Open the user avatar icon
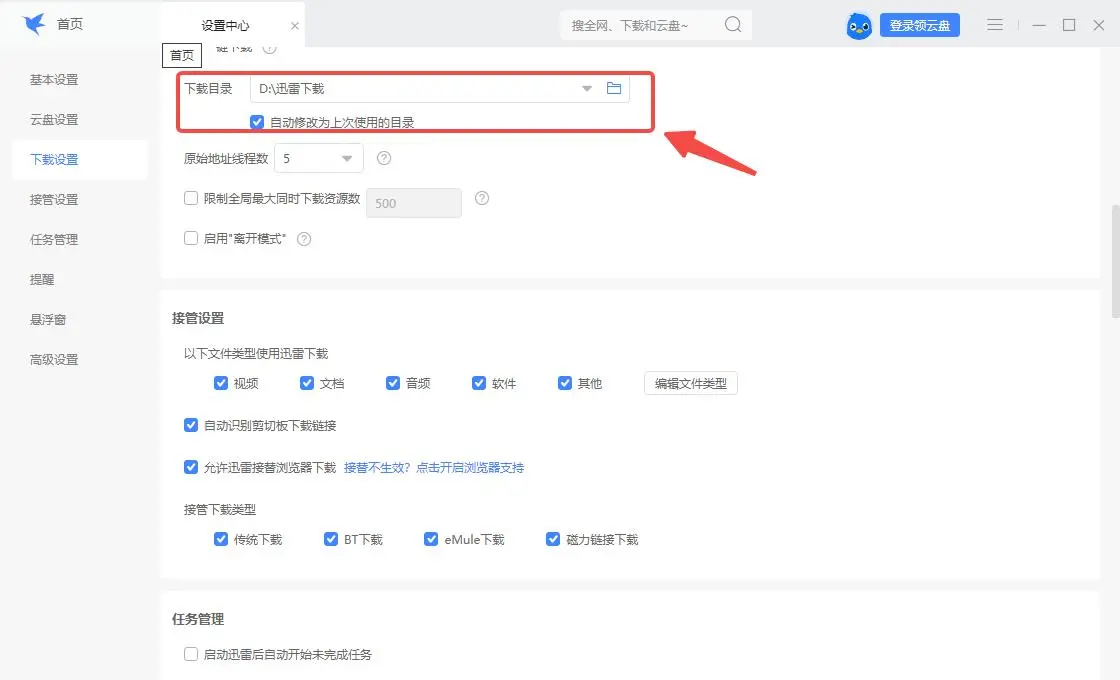The height and width of the screenshot is (680, 1120). coord(859,26)
